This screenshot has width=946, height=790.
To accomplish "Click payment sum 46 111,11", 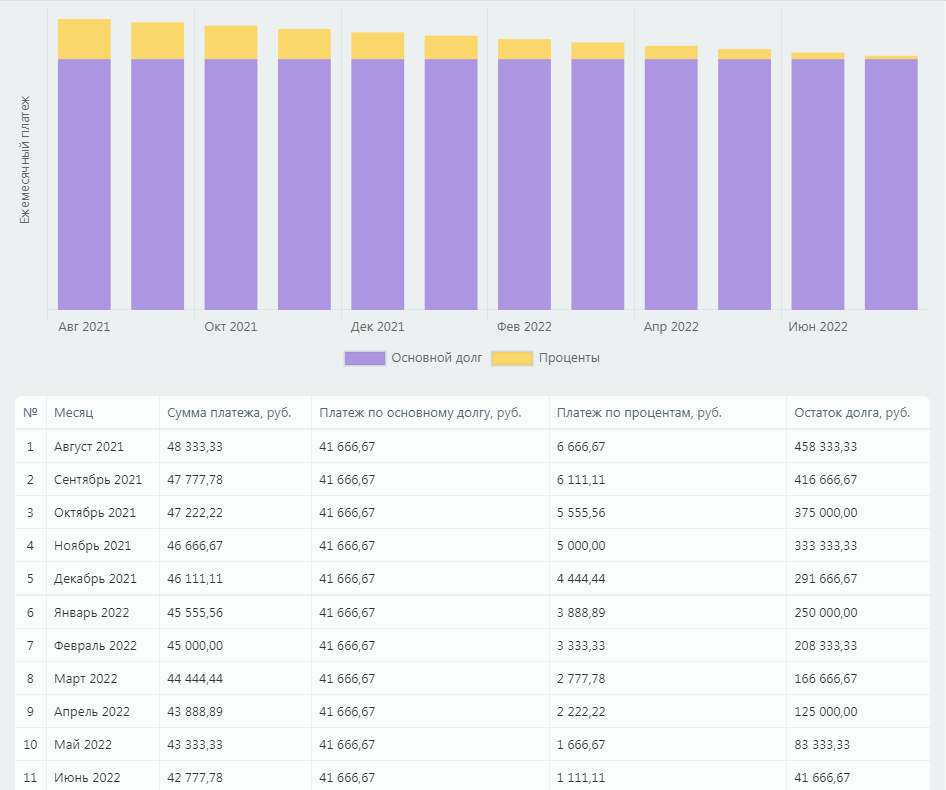I will (x=195, y=579).
